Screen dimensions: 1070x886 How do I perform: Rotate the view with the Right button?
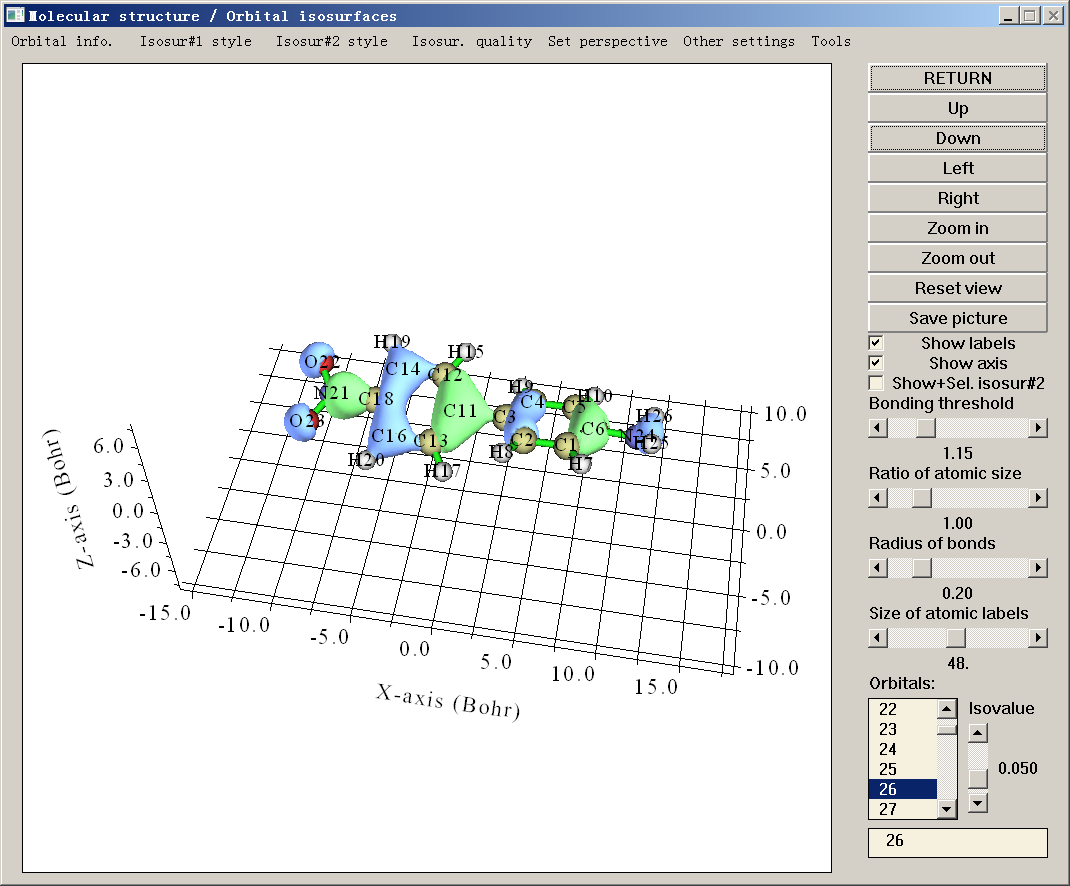tap(957, 198)
